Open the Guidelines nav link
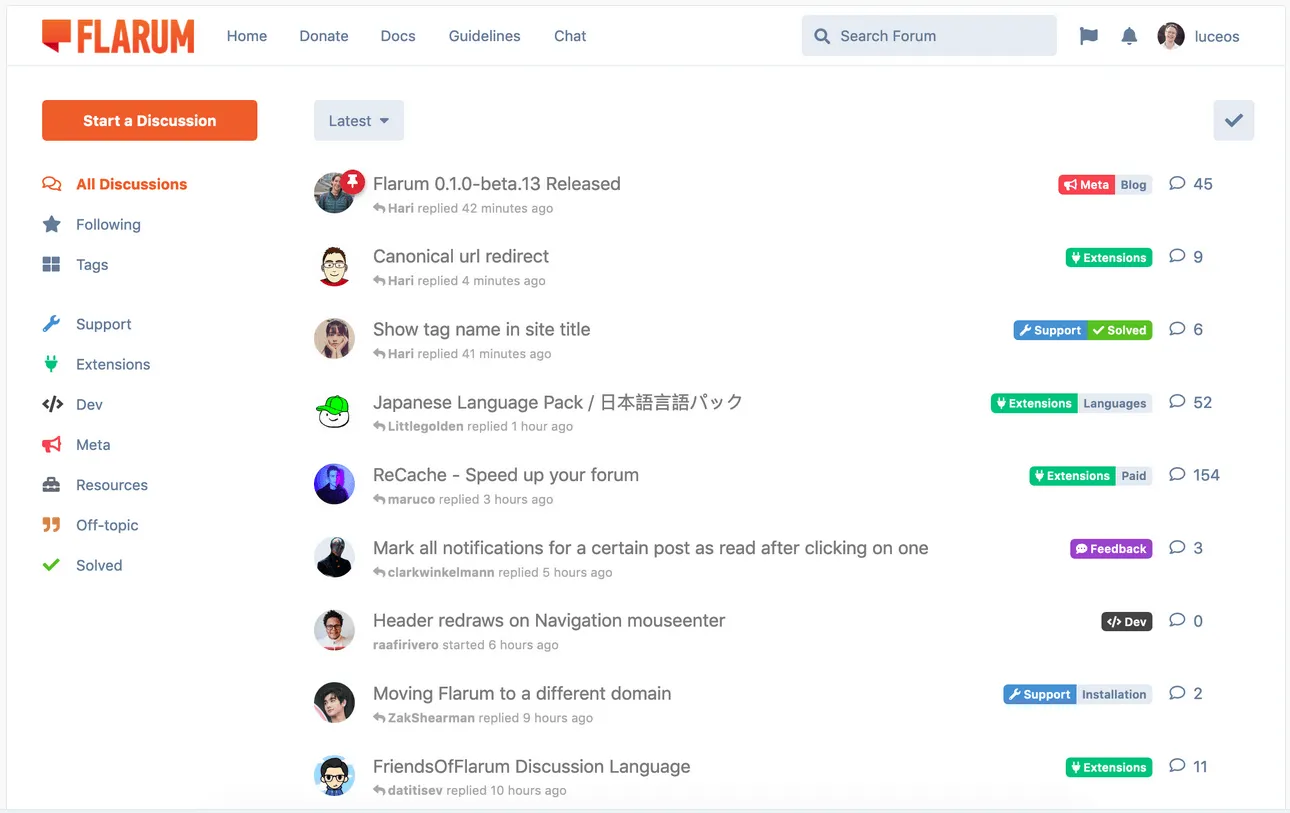This screenshot has width=1290, height=813. (485, 36)
